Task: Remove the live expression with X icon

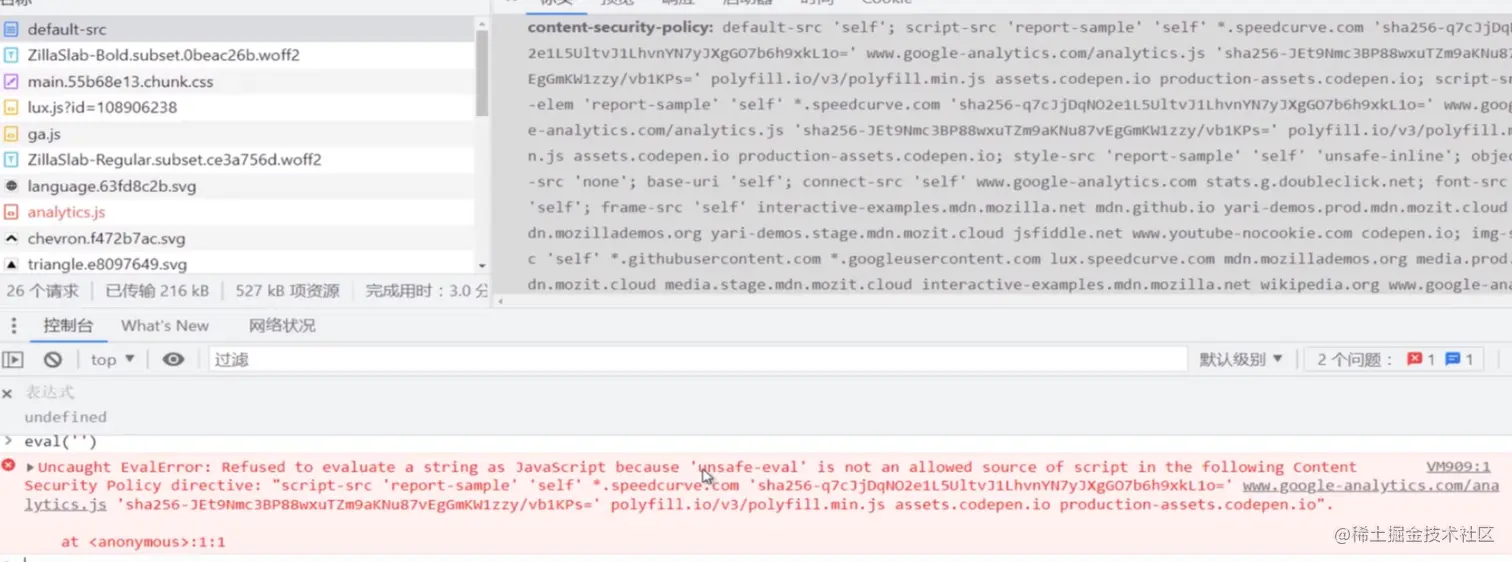Action: (x=7, y=394)
